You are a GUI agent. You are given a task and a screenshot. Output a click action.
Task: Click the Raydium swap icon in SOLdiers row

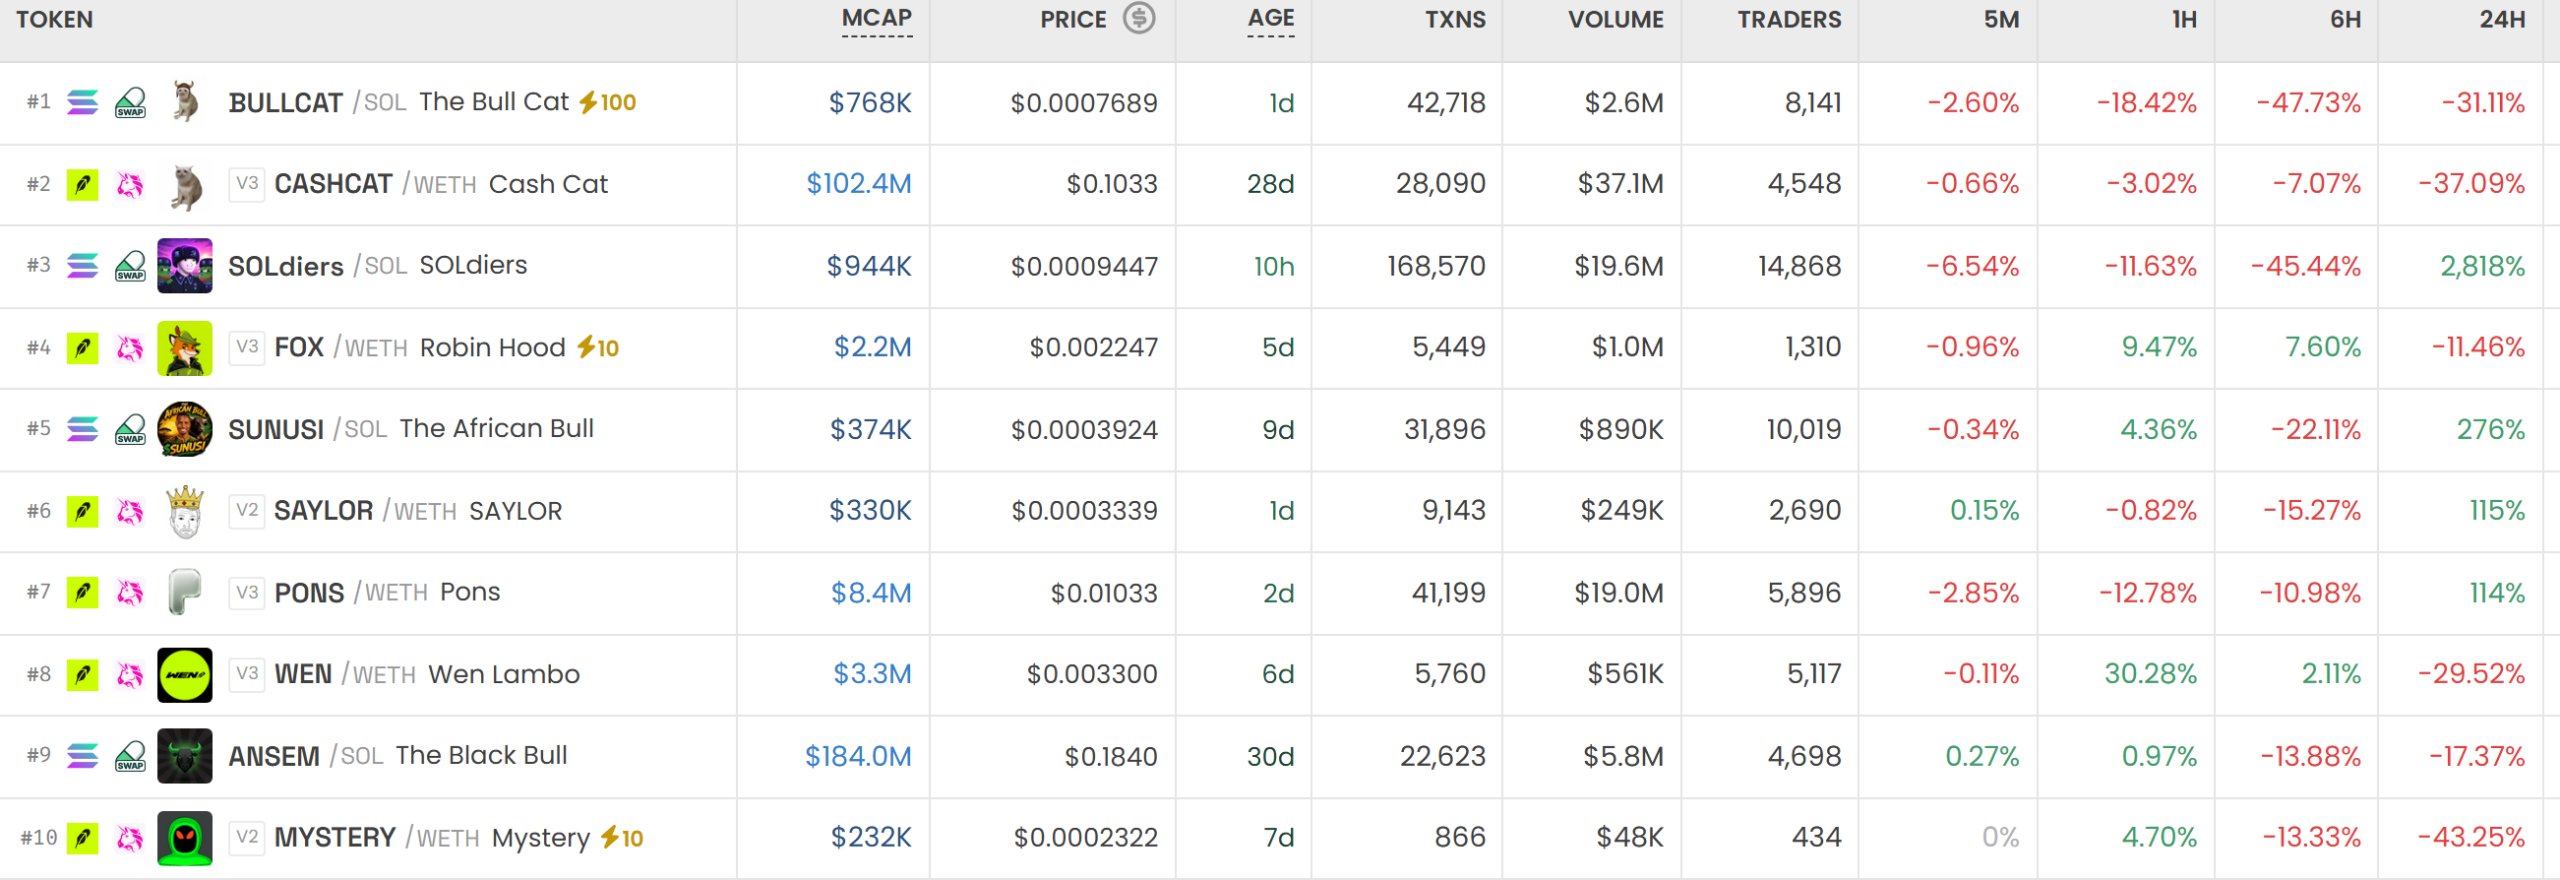pos(130,266)
